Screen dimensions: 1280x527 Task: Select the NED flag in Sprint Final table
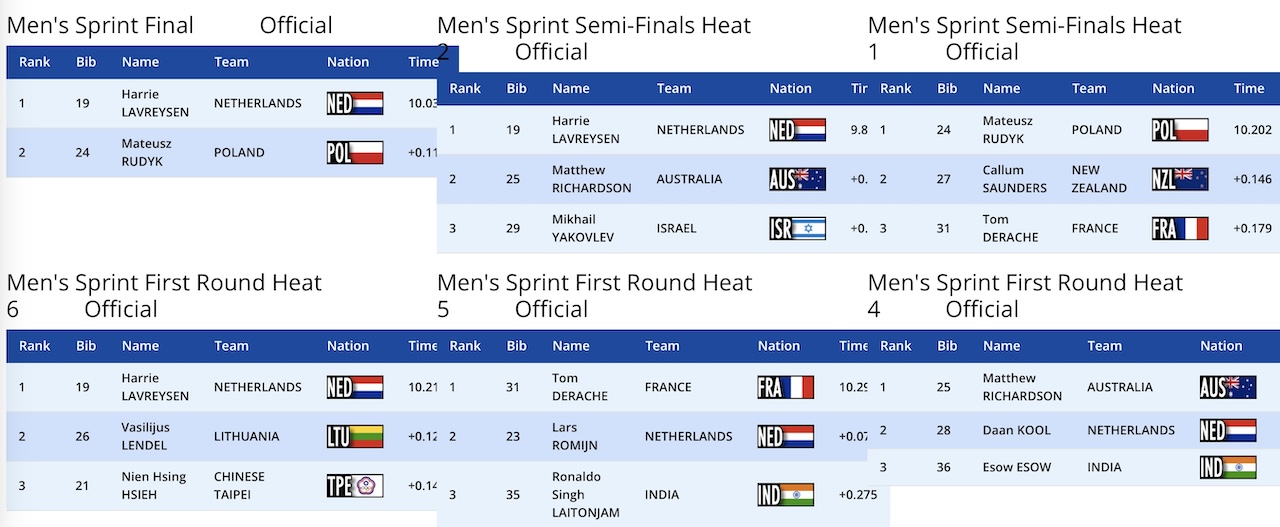(355, 103)
